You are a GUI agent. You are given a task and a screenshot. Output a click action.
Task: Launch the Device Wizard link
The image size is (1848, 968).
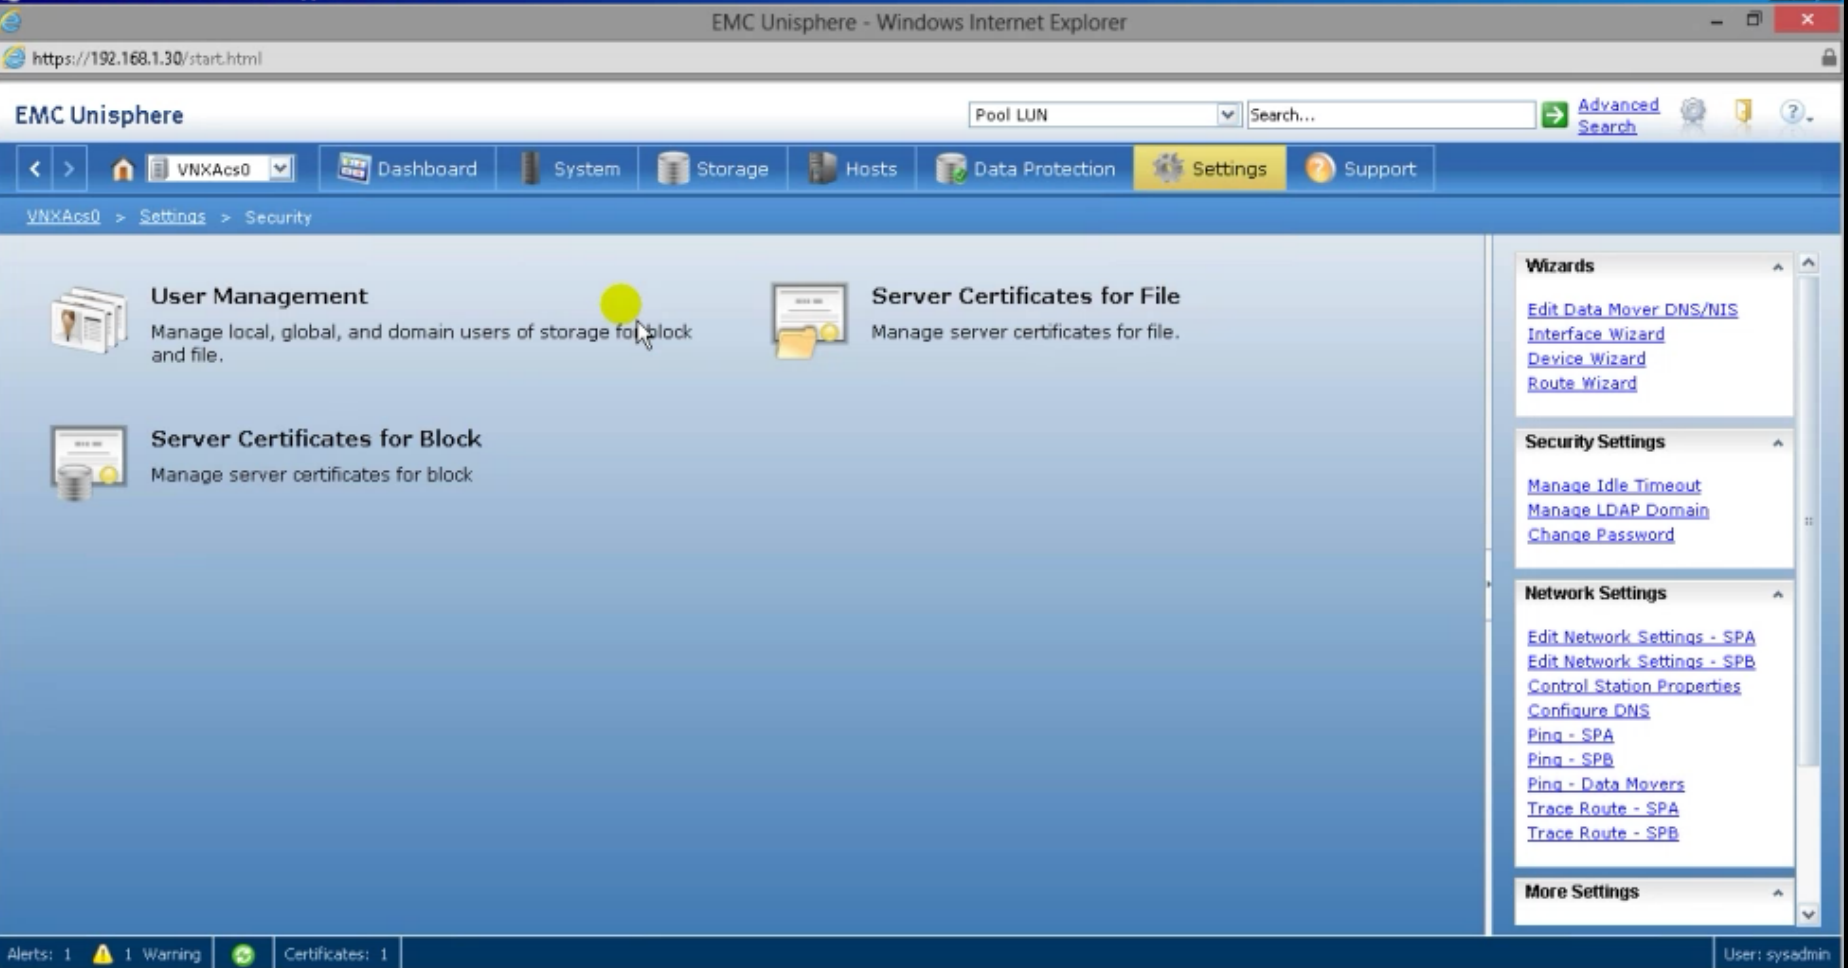coord(1586,359)
